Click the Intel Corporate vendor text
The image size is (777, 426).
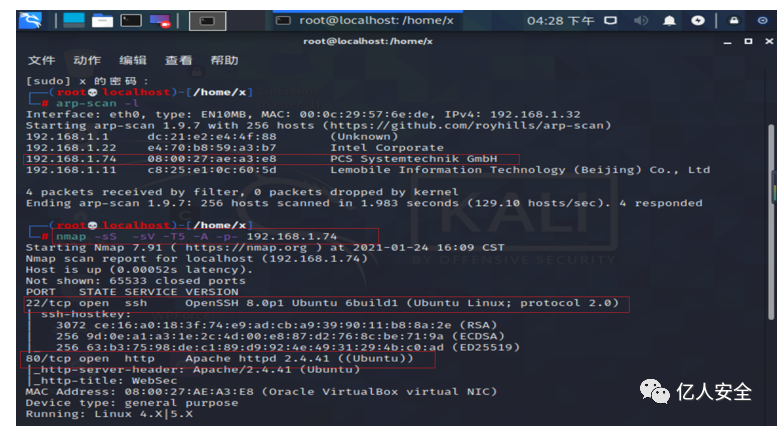tap(387, 148)
